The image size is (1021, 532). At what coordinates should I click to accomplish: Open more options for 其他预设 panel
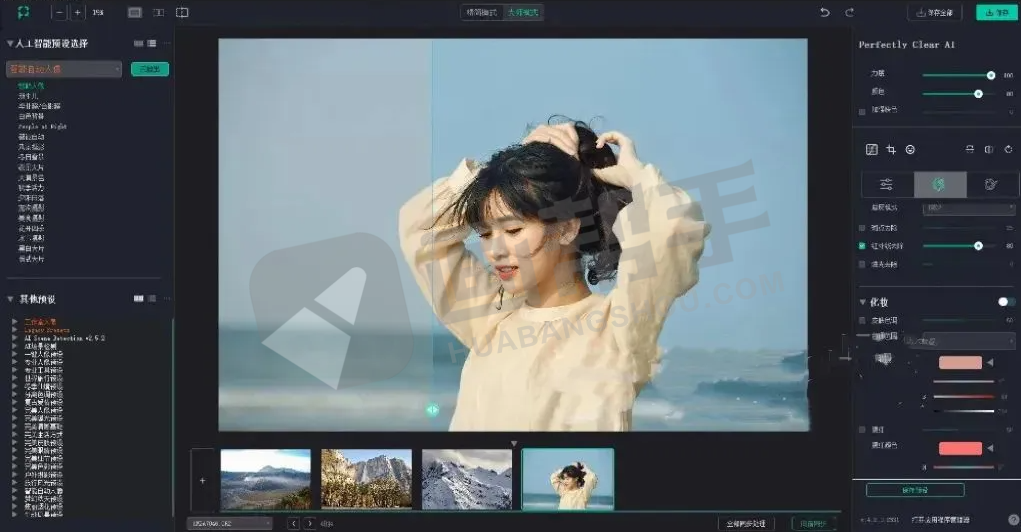tap(167, 299)
